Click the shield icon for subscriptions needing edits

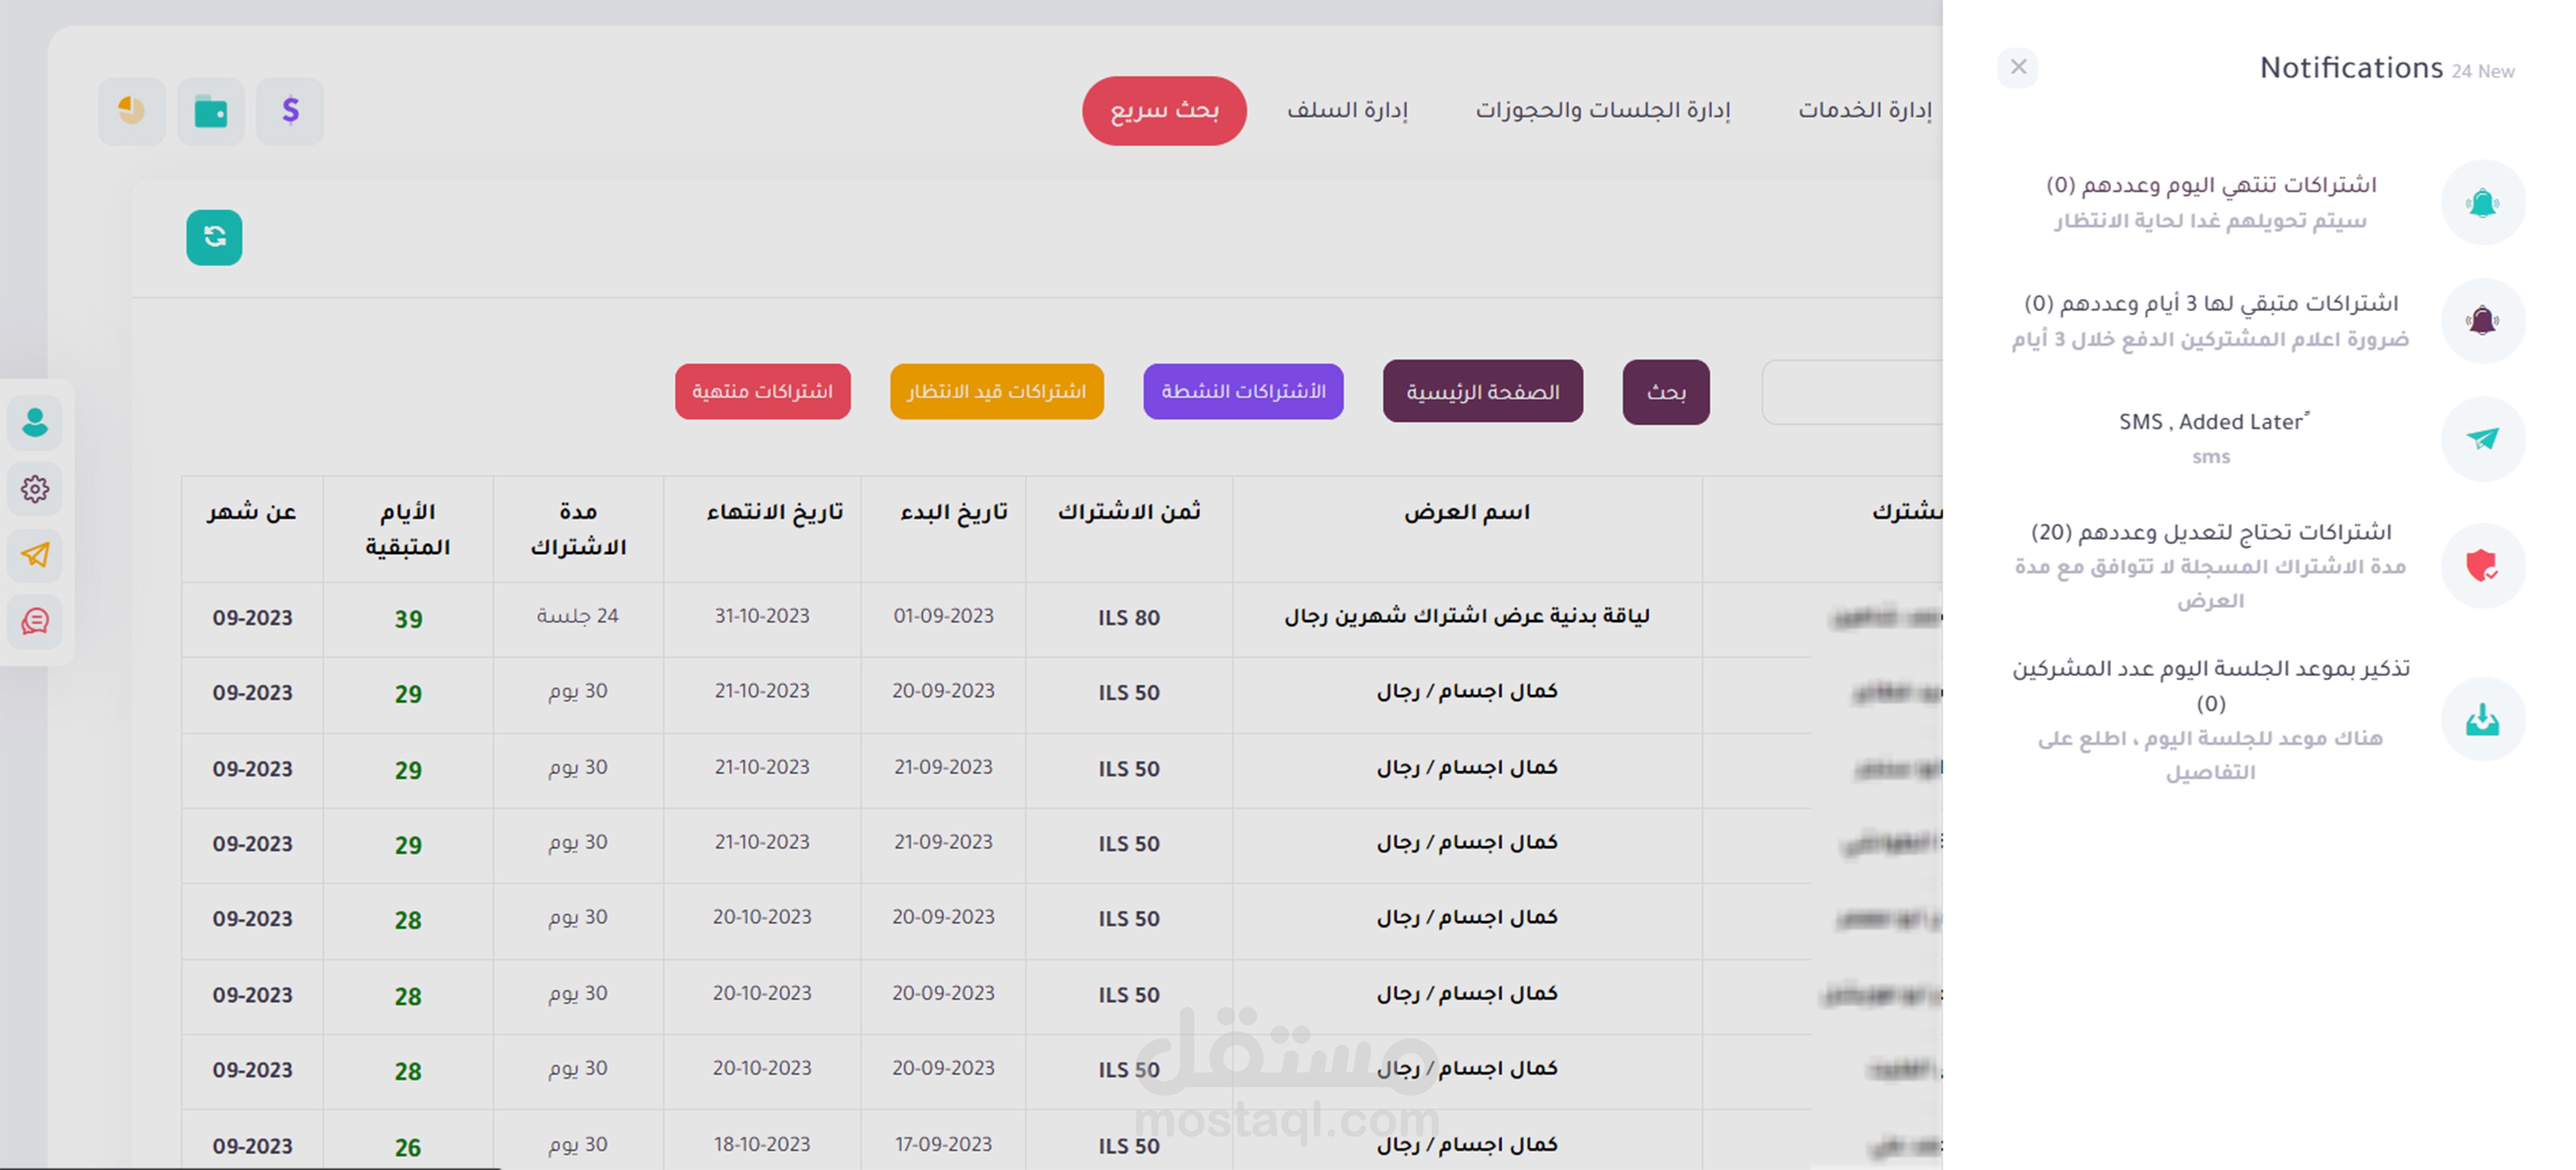[x=2482, y=566]
